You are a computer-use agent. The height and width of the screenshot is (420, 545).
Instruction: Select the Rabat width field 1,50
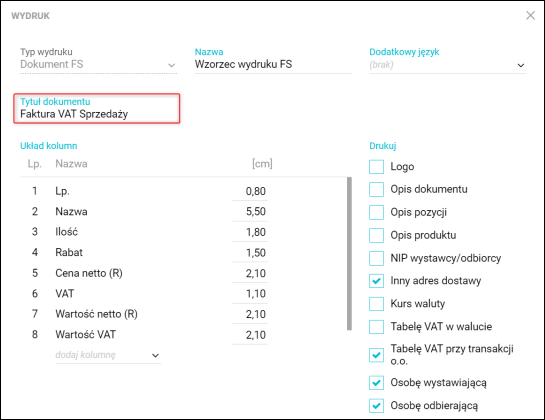tap(250, 253)
